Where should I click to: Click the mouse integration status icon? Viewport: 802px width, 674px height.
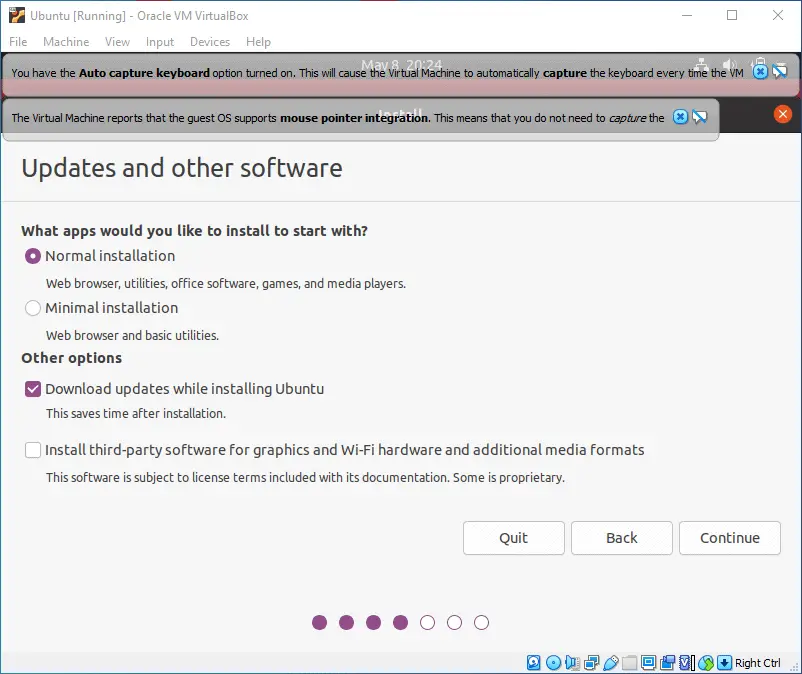pyautogui.click(x=706, y=663)
